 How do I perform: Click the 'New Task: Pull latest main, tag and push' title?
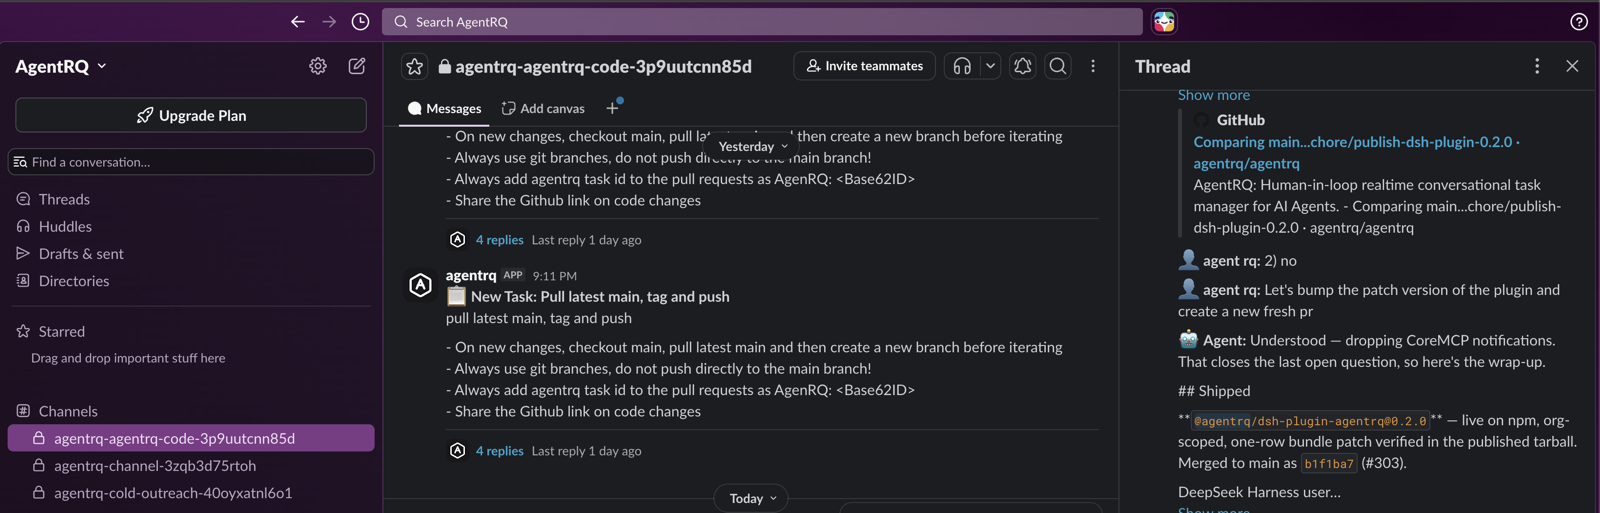[x=600, y=297]
